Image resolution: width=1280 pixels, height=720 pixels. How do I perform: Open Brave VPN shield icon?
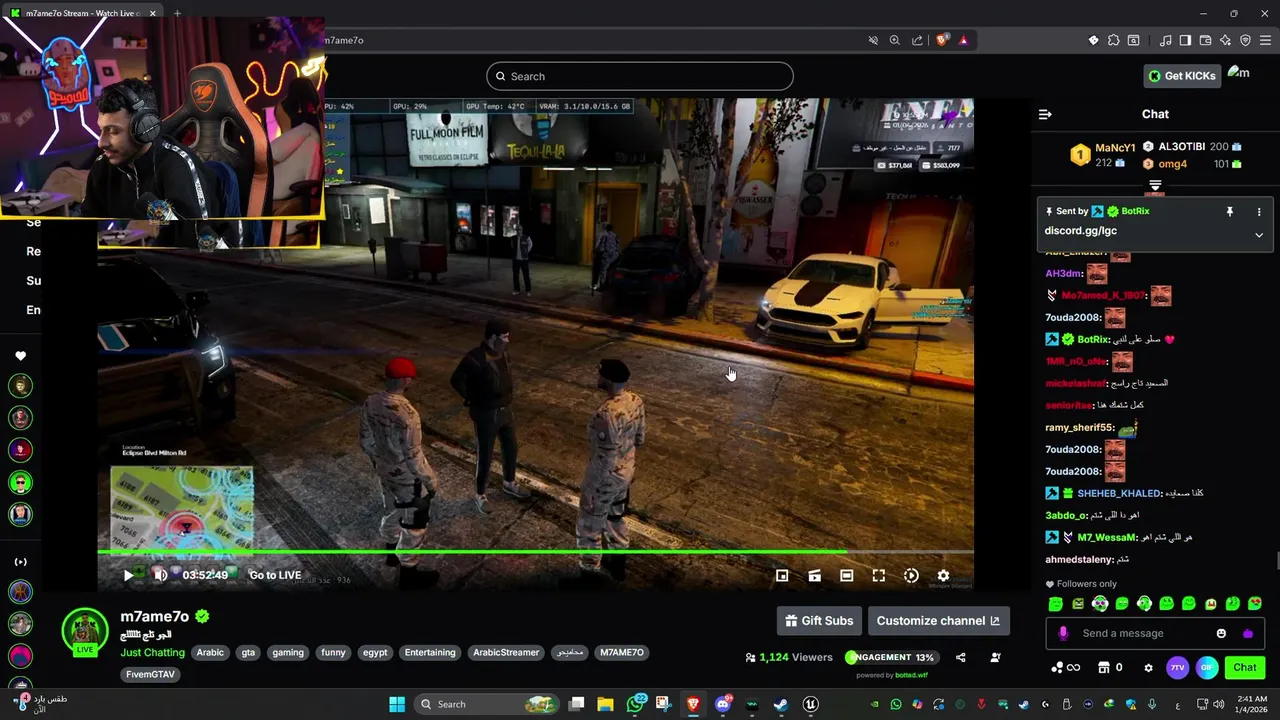[1245, 40]
